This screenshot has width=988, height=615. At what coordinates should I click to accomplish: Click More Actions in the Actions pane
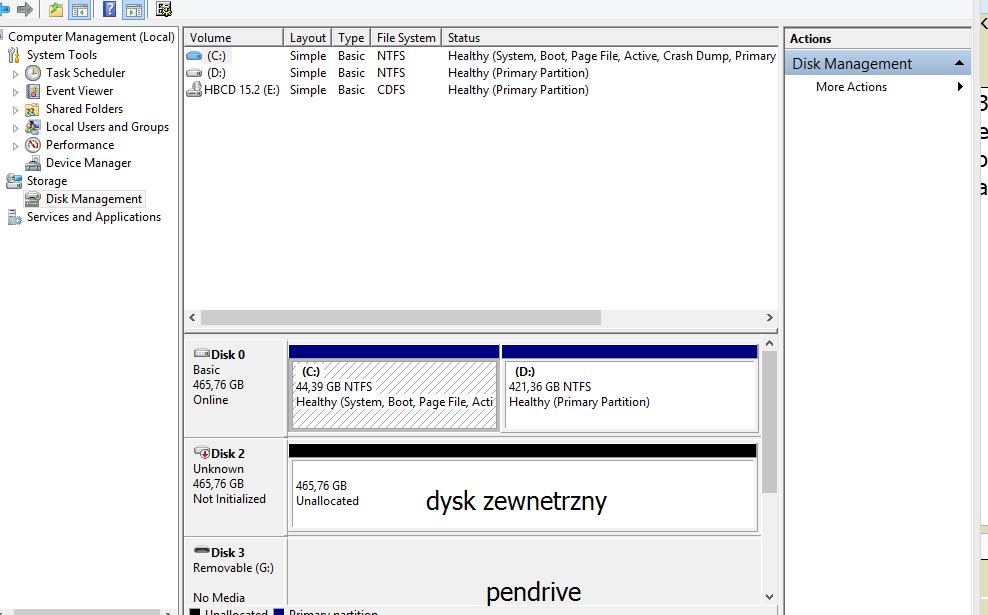tap(851, 87)
